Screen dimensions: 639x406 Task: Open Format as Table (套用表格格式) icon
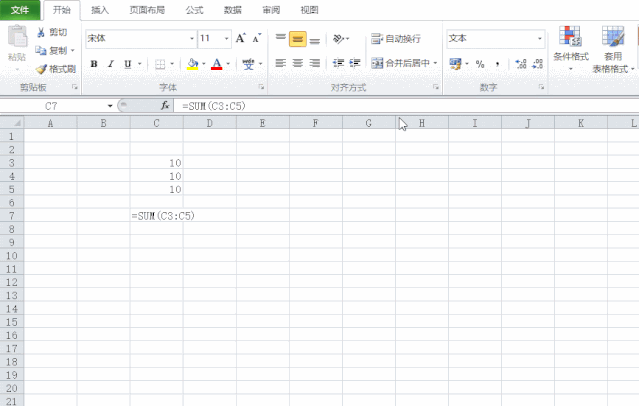click(x=613, y=36)
